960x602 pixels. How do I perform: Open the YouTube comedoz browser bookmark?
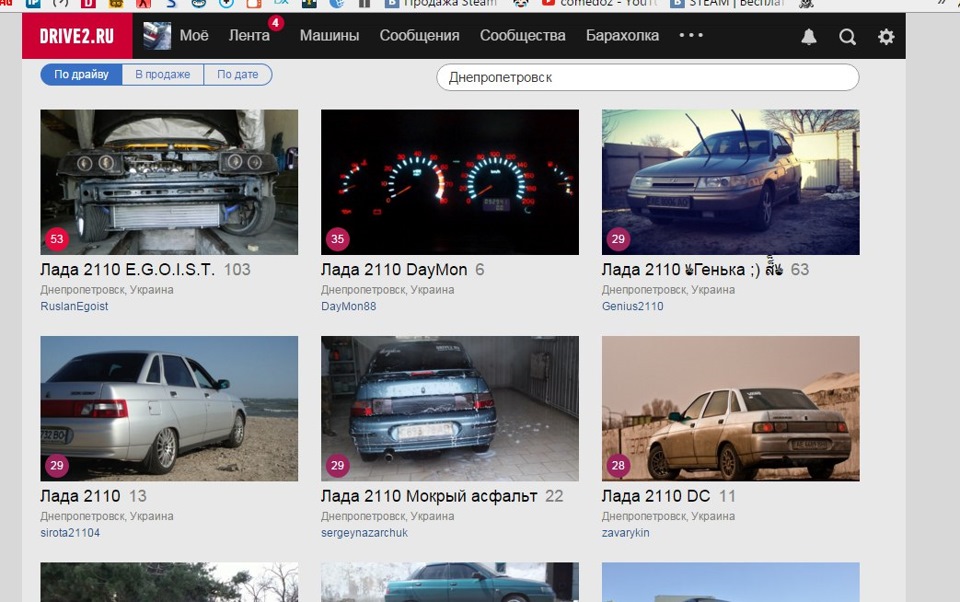coord(600,4)
